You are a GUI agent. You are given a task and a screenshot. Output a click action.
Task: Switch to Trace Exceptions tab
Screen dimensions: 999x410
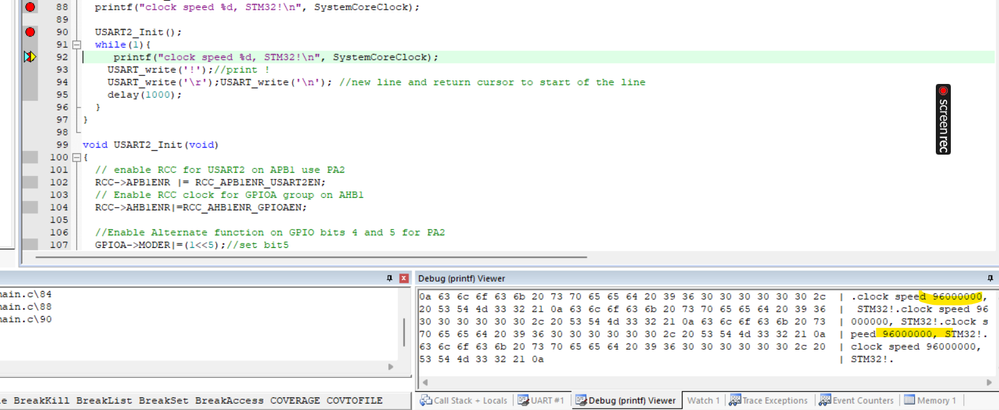pos(769,400)
